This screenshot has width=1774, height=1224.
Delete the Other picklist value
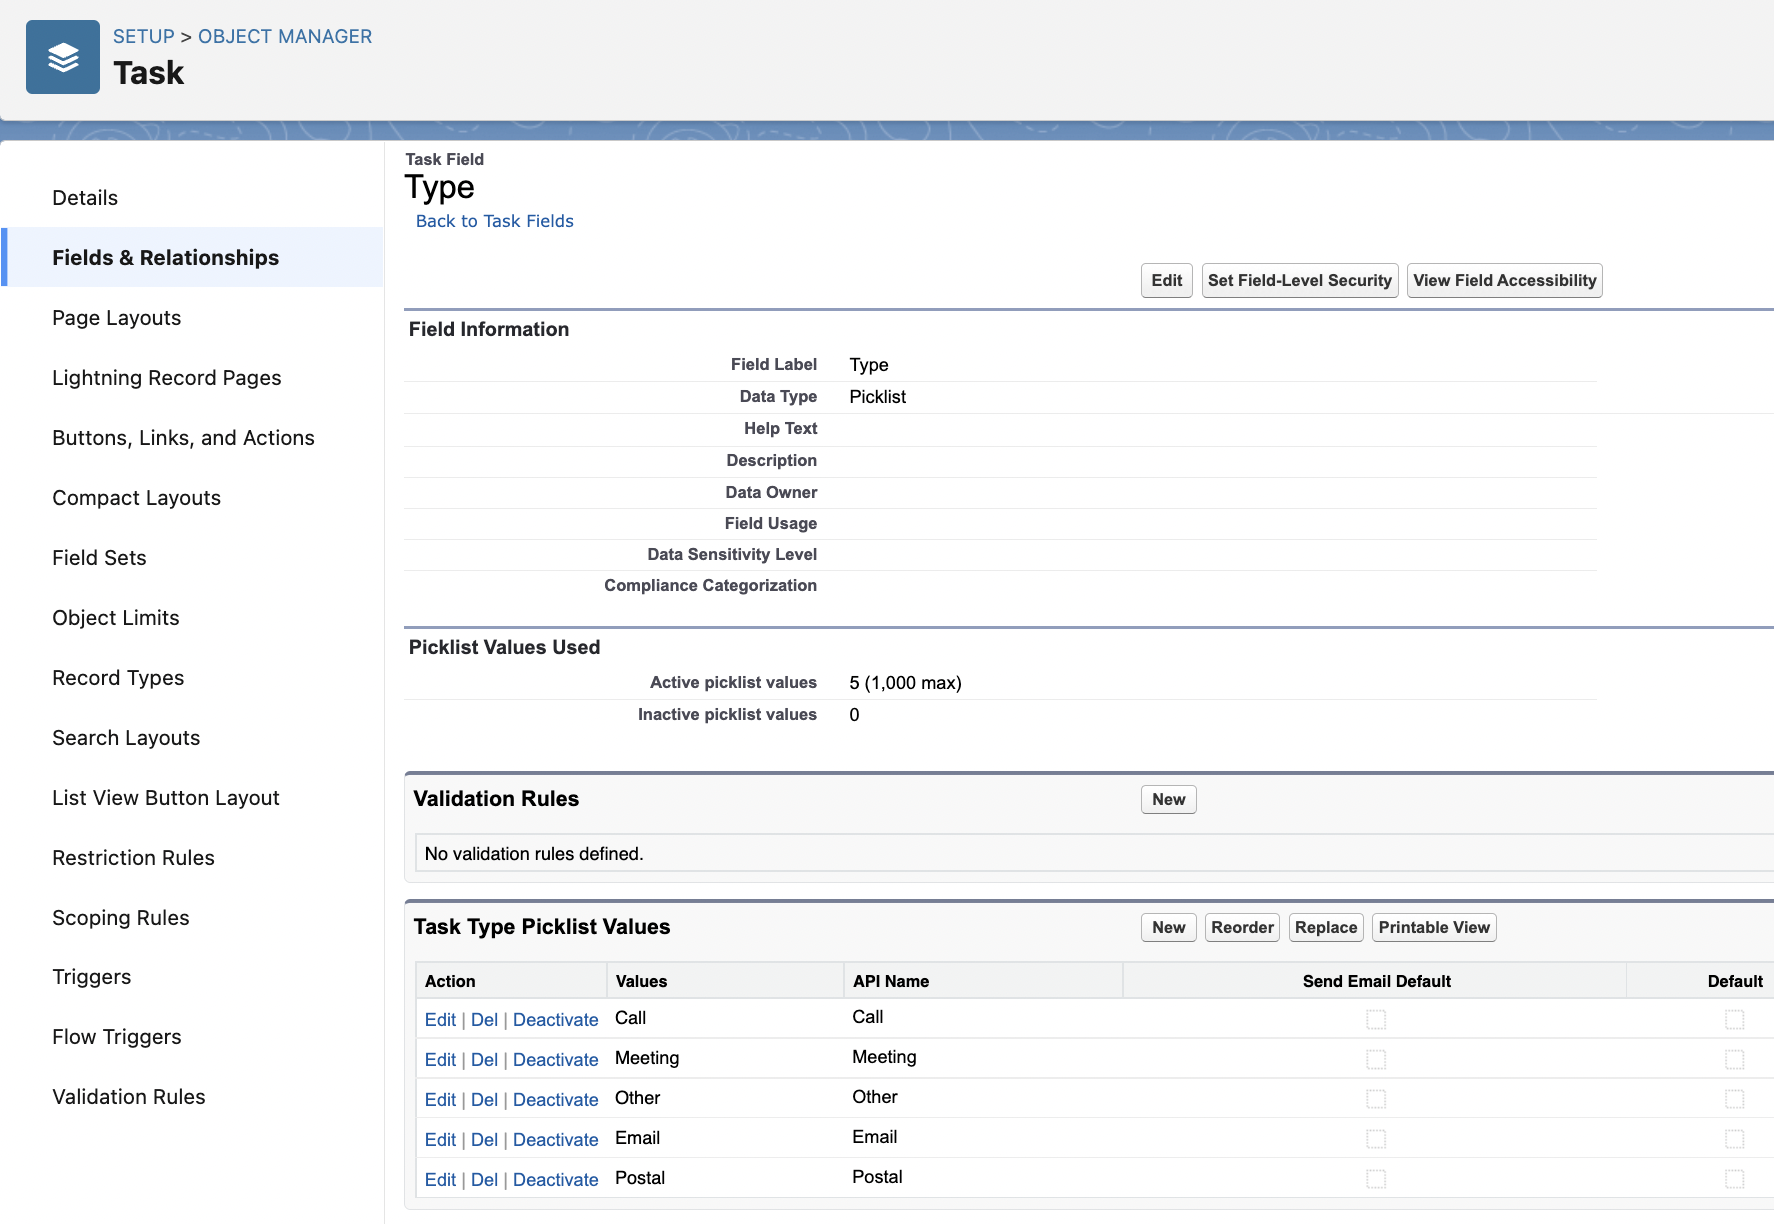[484, 1100]
